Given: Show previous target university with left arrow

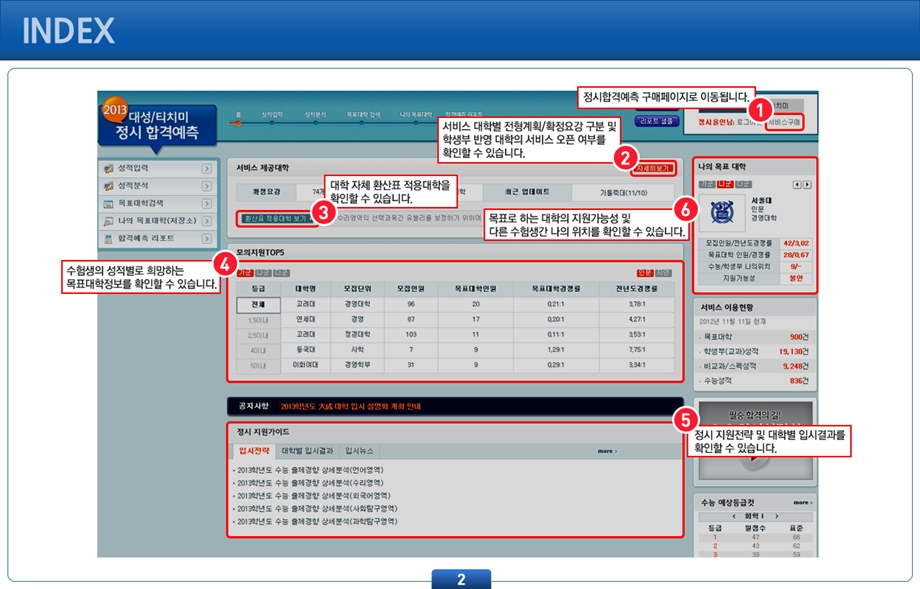Looking at the screenshot, I should 797,184.
